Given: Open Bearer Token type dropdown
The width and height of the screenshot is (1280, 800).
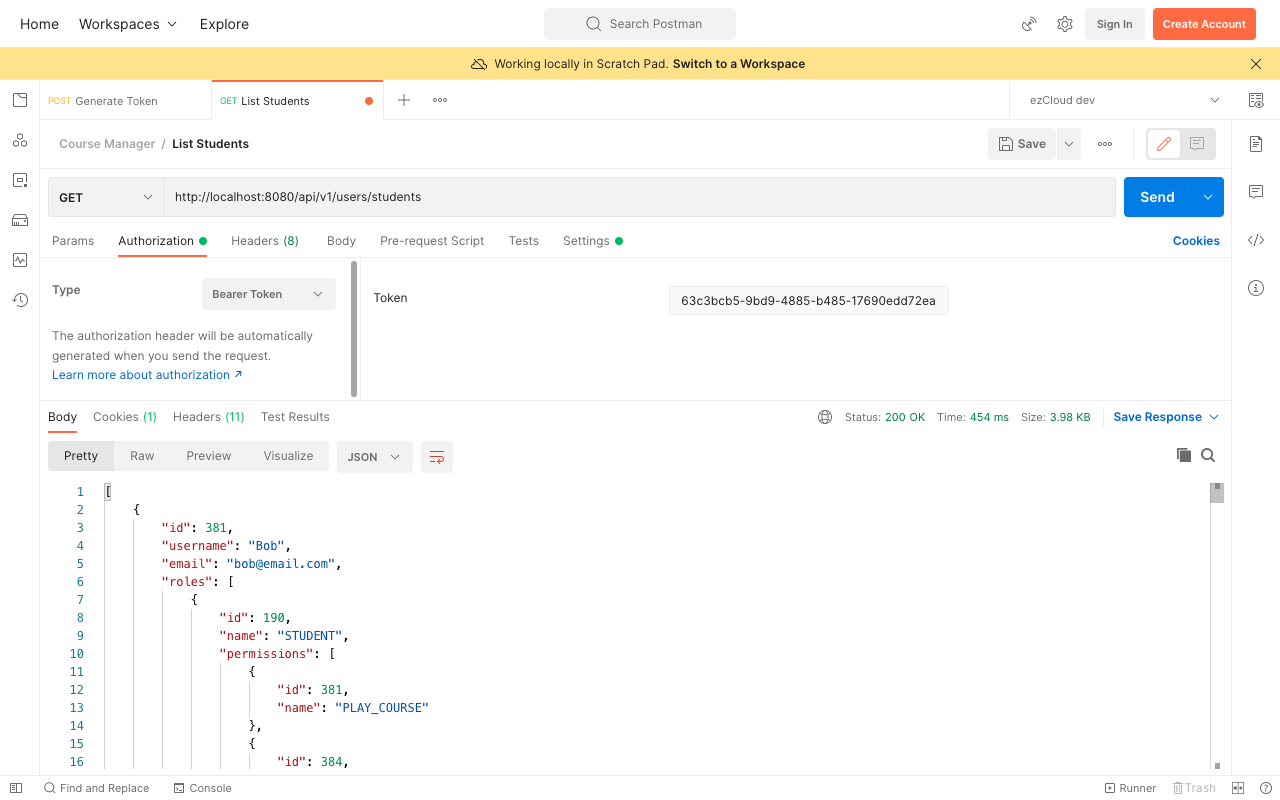Looking at the screenshot, I should tap(268, 294).
